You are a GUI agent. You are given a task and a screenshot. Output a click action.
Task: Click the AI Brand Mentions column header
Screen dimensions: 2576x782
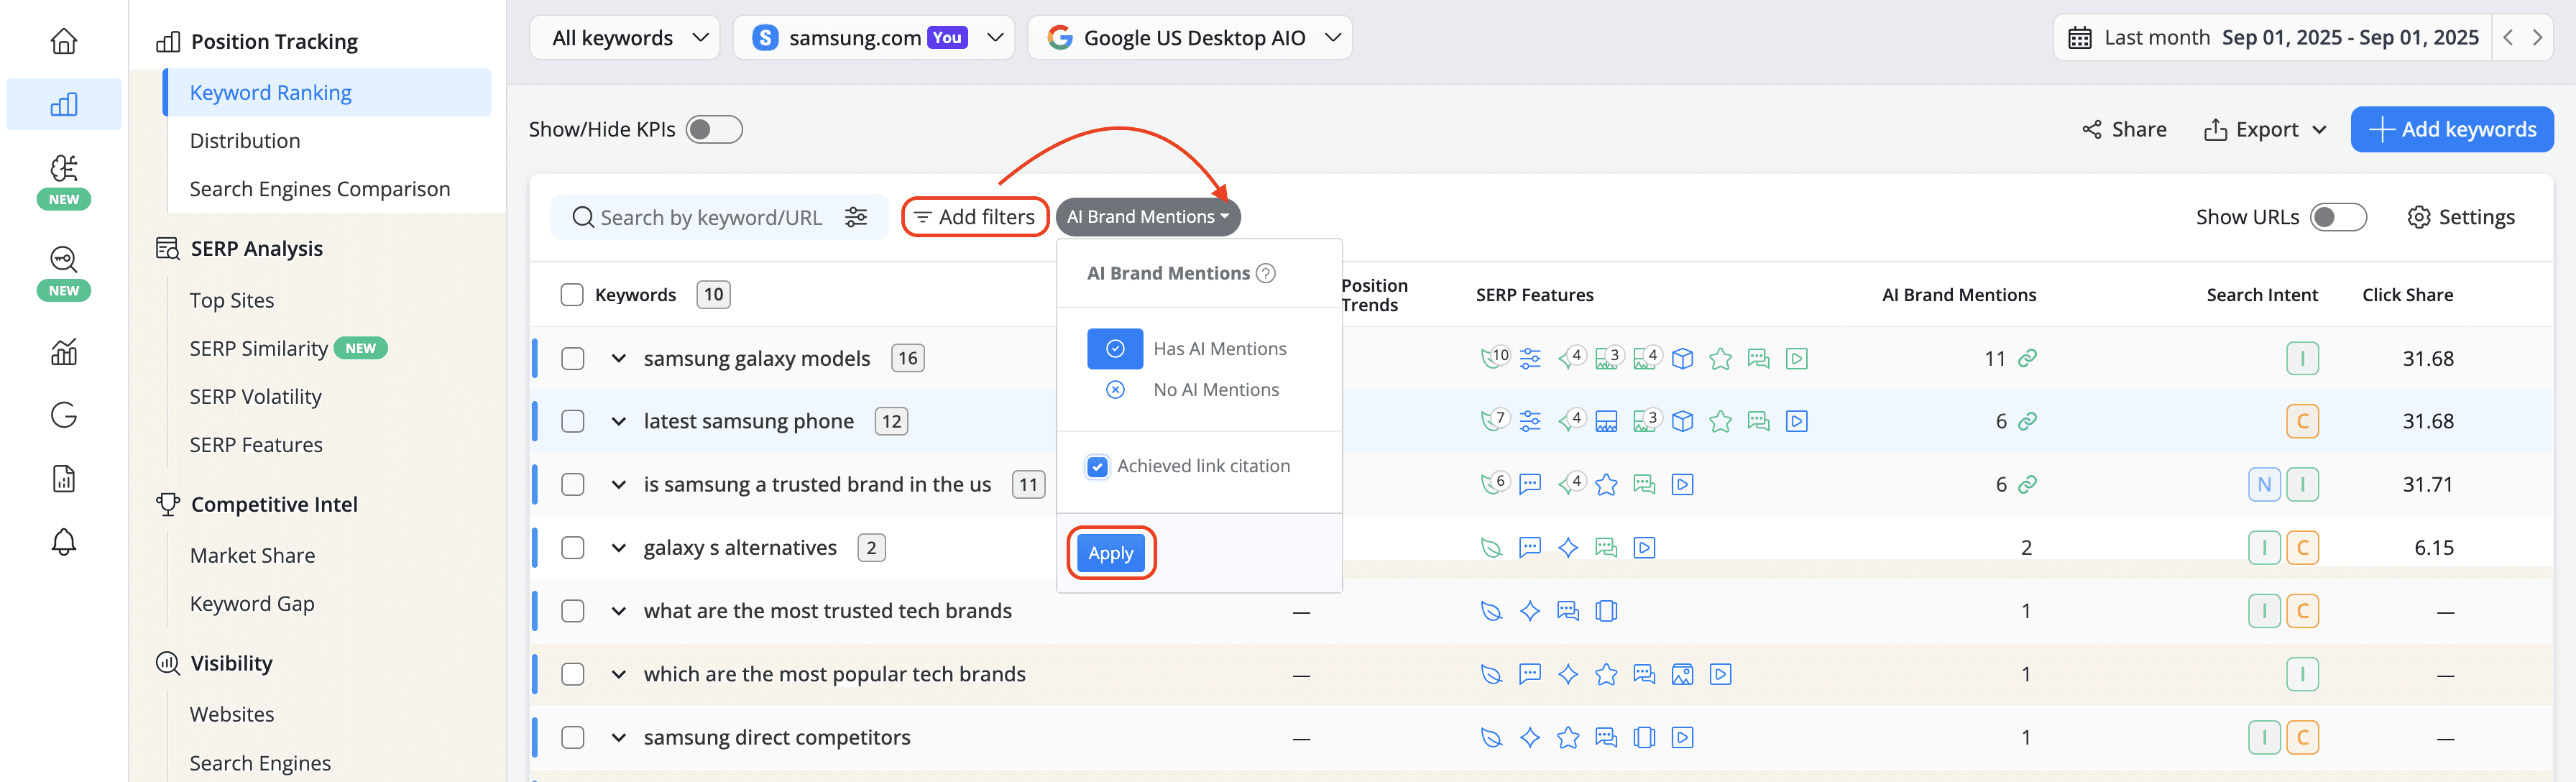(1959, 295)
